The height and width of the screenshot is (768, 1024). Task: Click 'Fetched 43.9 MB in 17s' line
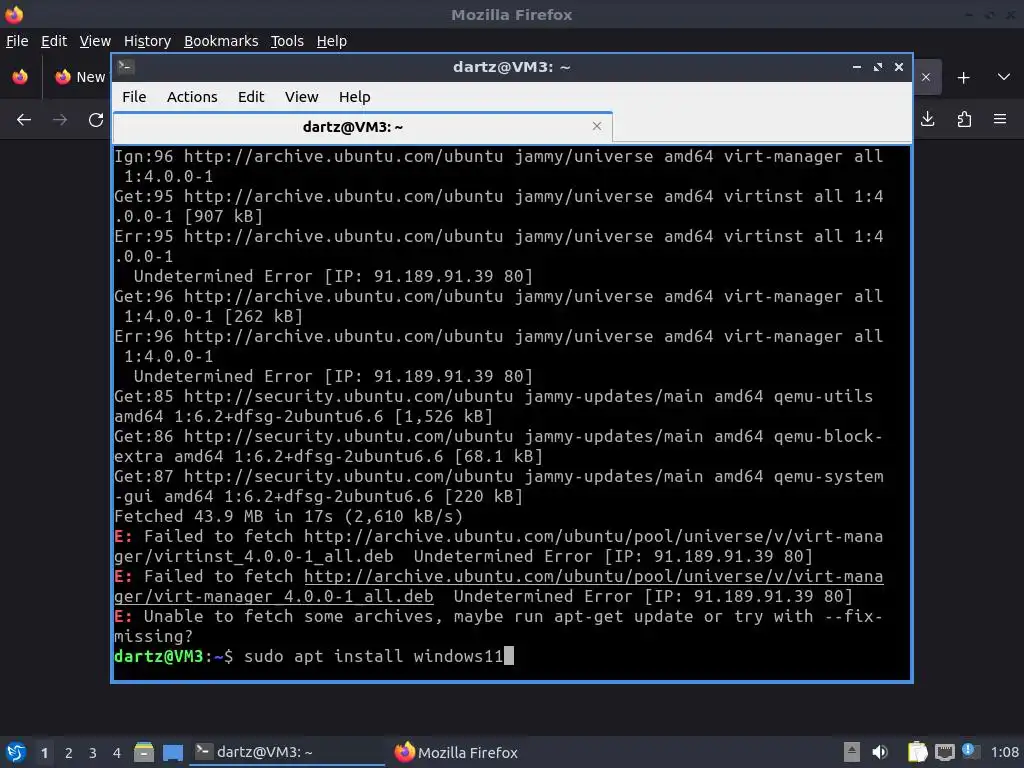pyautogui.click(x=288, y=517)
